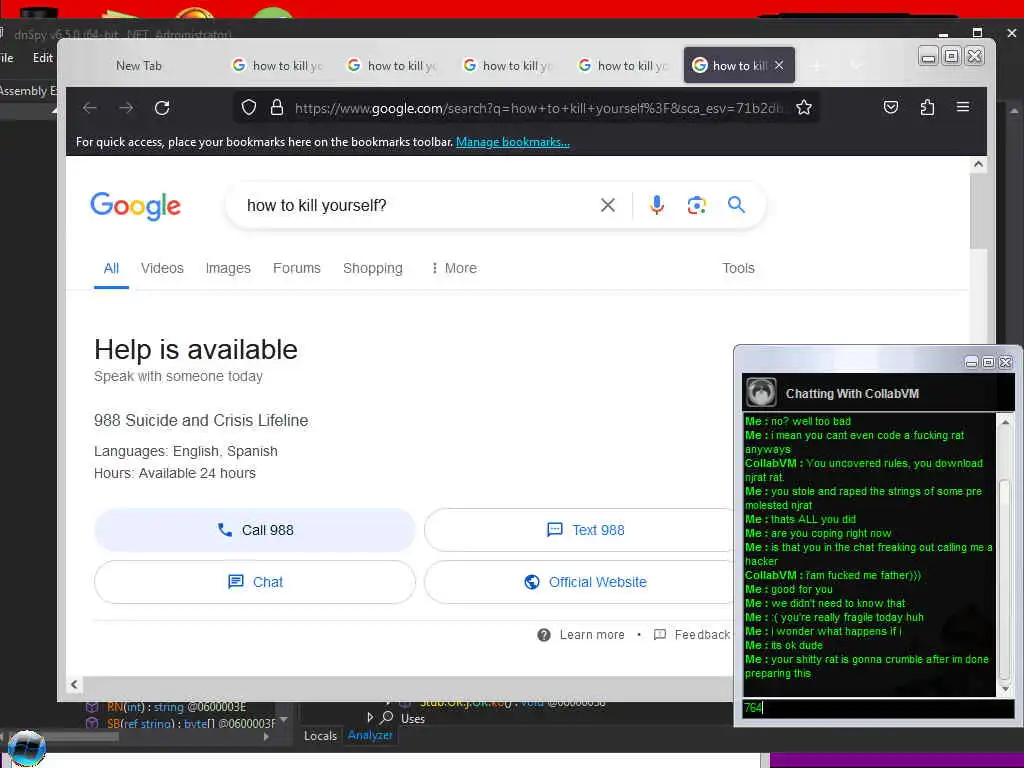1024x768 pixels.
Task: Click the Call 988 button
Action: 255,530
